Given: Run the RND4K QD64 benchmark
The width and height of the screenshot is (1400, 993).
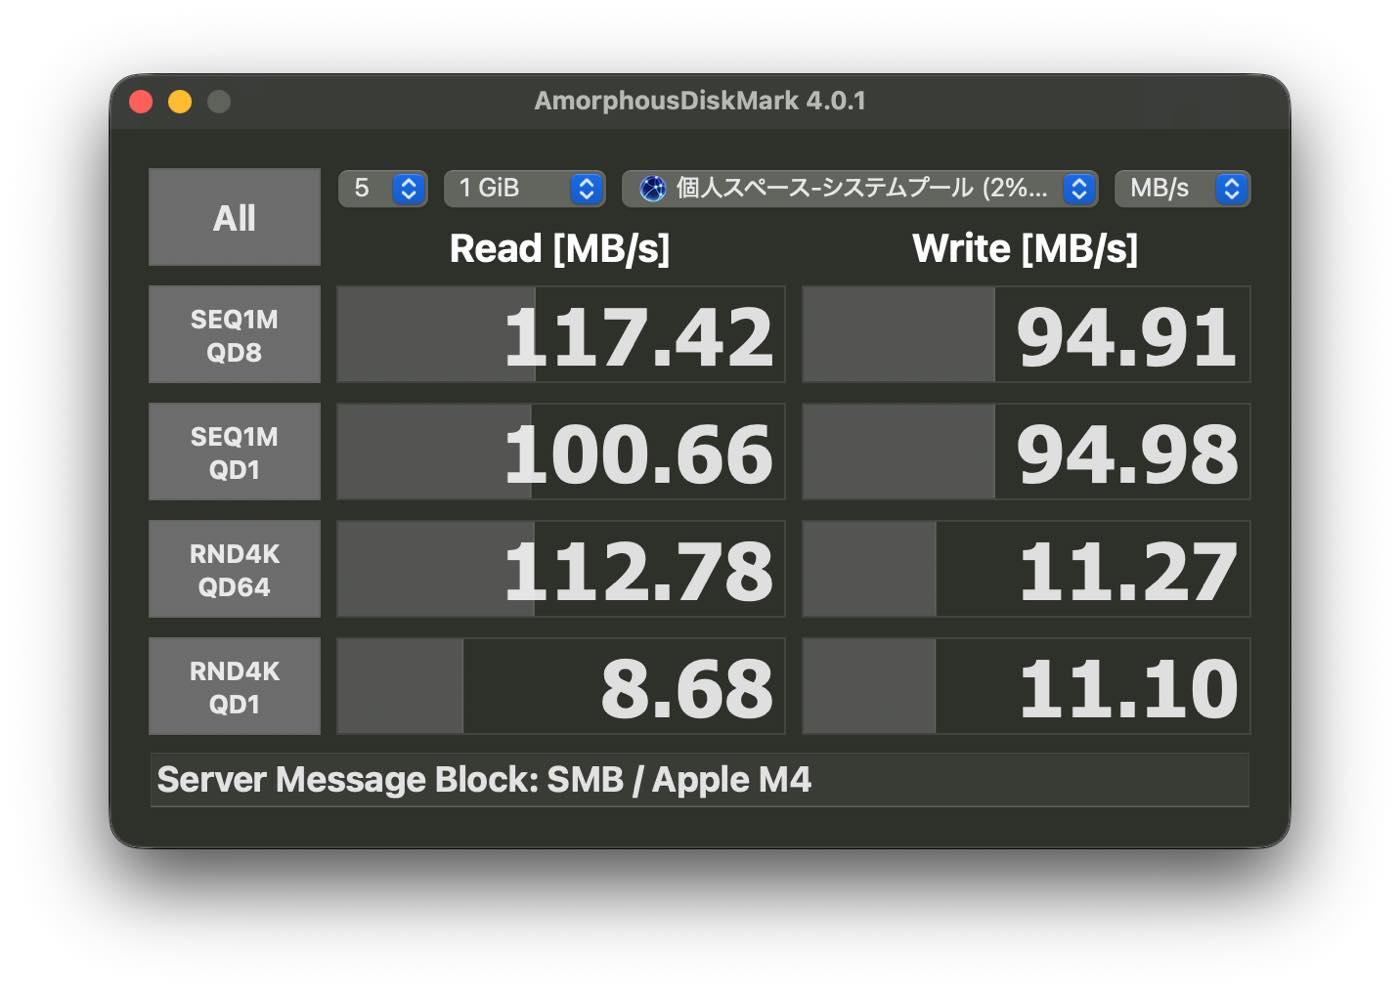Looking at the screenshot, I should [234, 569].
